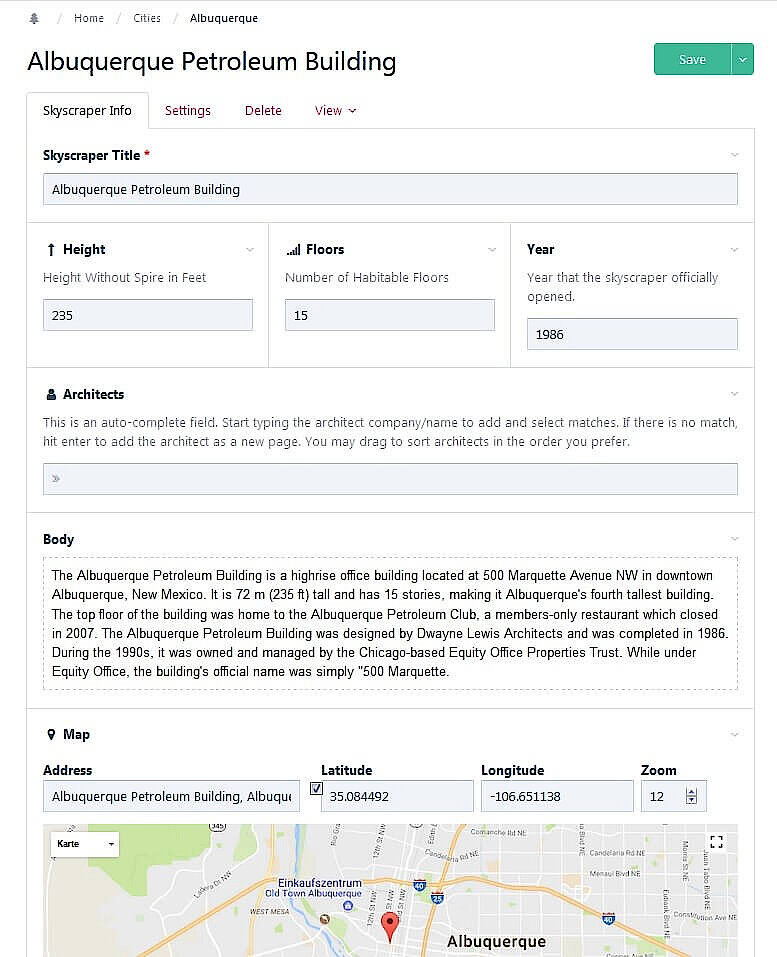Click the tree home icon in breadcrumb
This screenshot has width=777, height=957.
point(35,18)
